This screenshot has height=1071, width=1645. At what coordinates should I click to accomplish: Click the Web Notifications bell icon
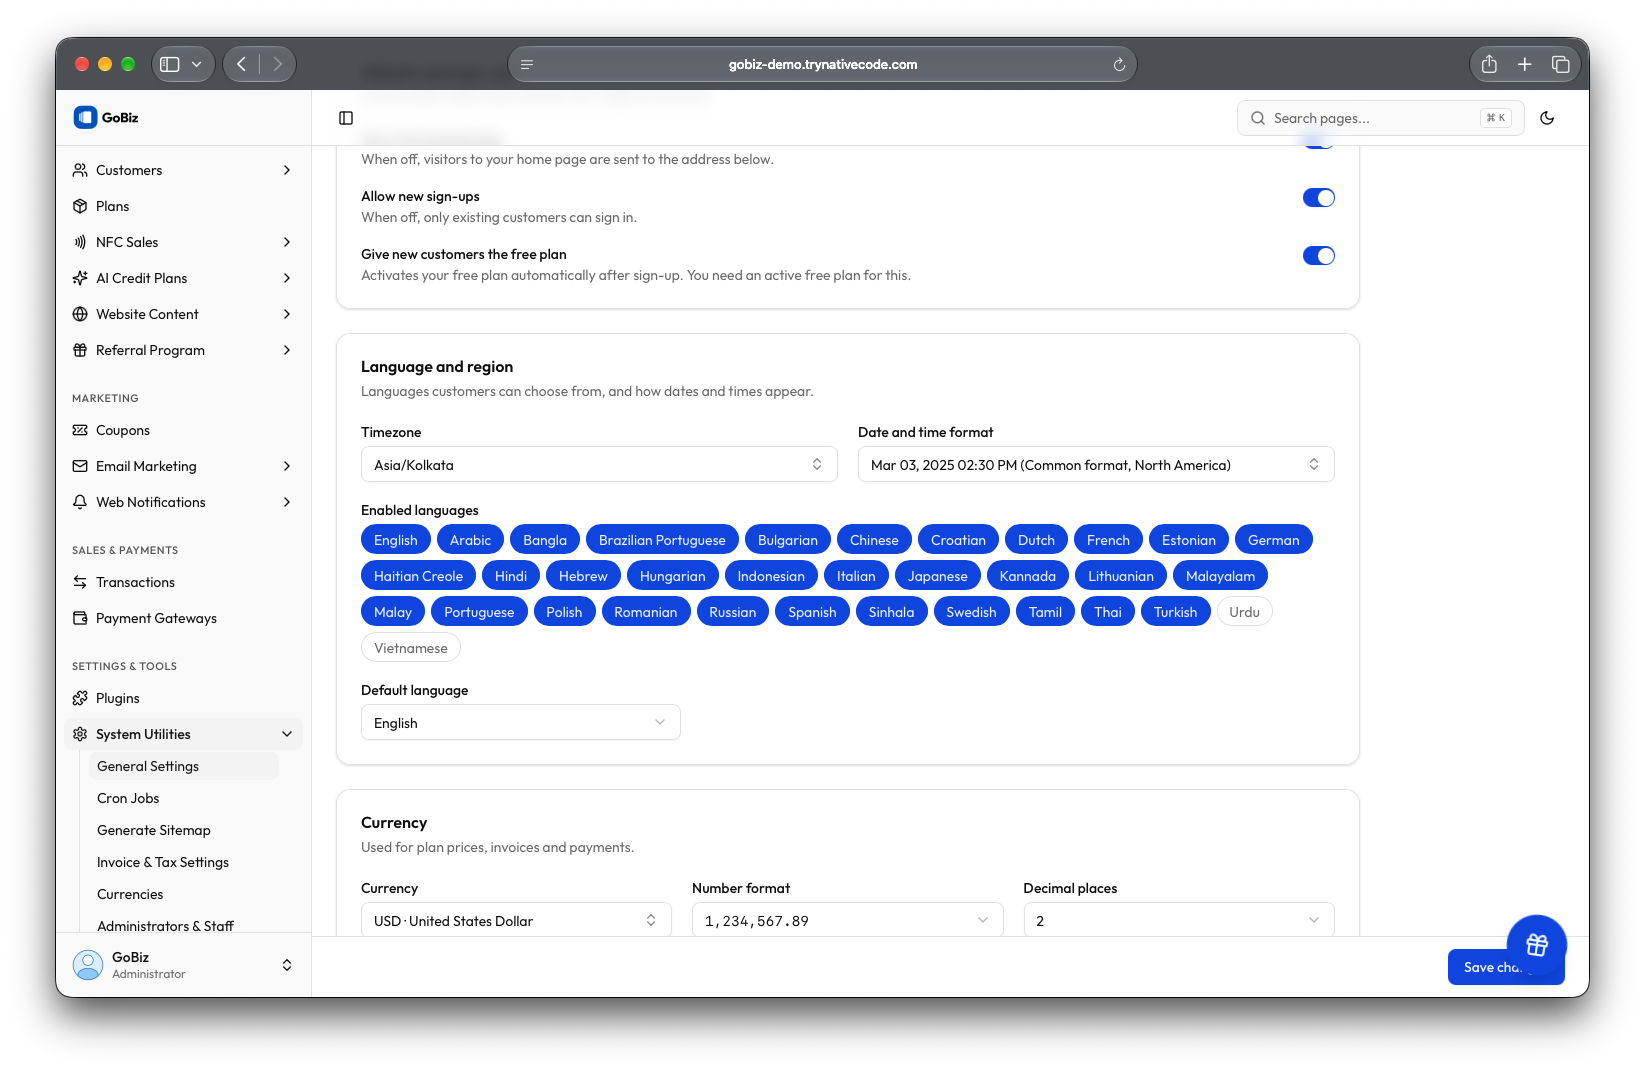80,502
